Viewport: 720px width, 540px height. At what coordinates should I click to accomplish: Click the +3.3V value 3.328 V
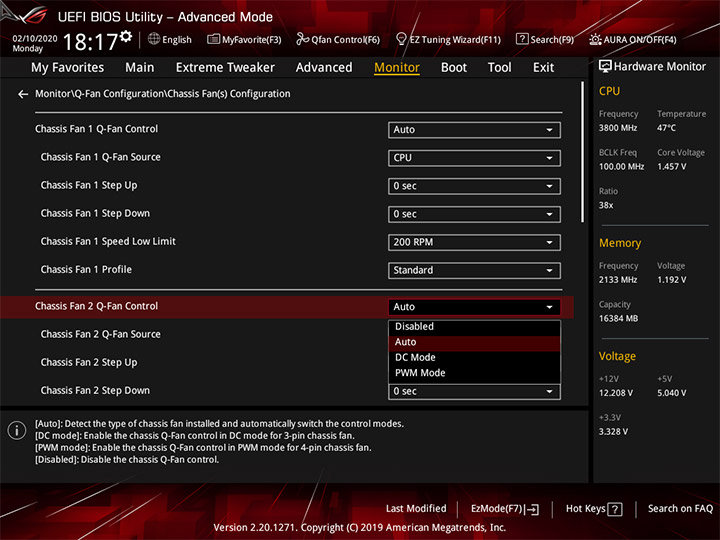tap(613, 432)
